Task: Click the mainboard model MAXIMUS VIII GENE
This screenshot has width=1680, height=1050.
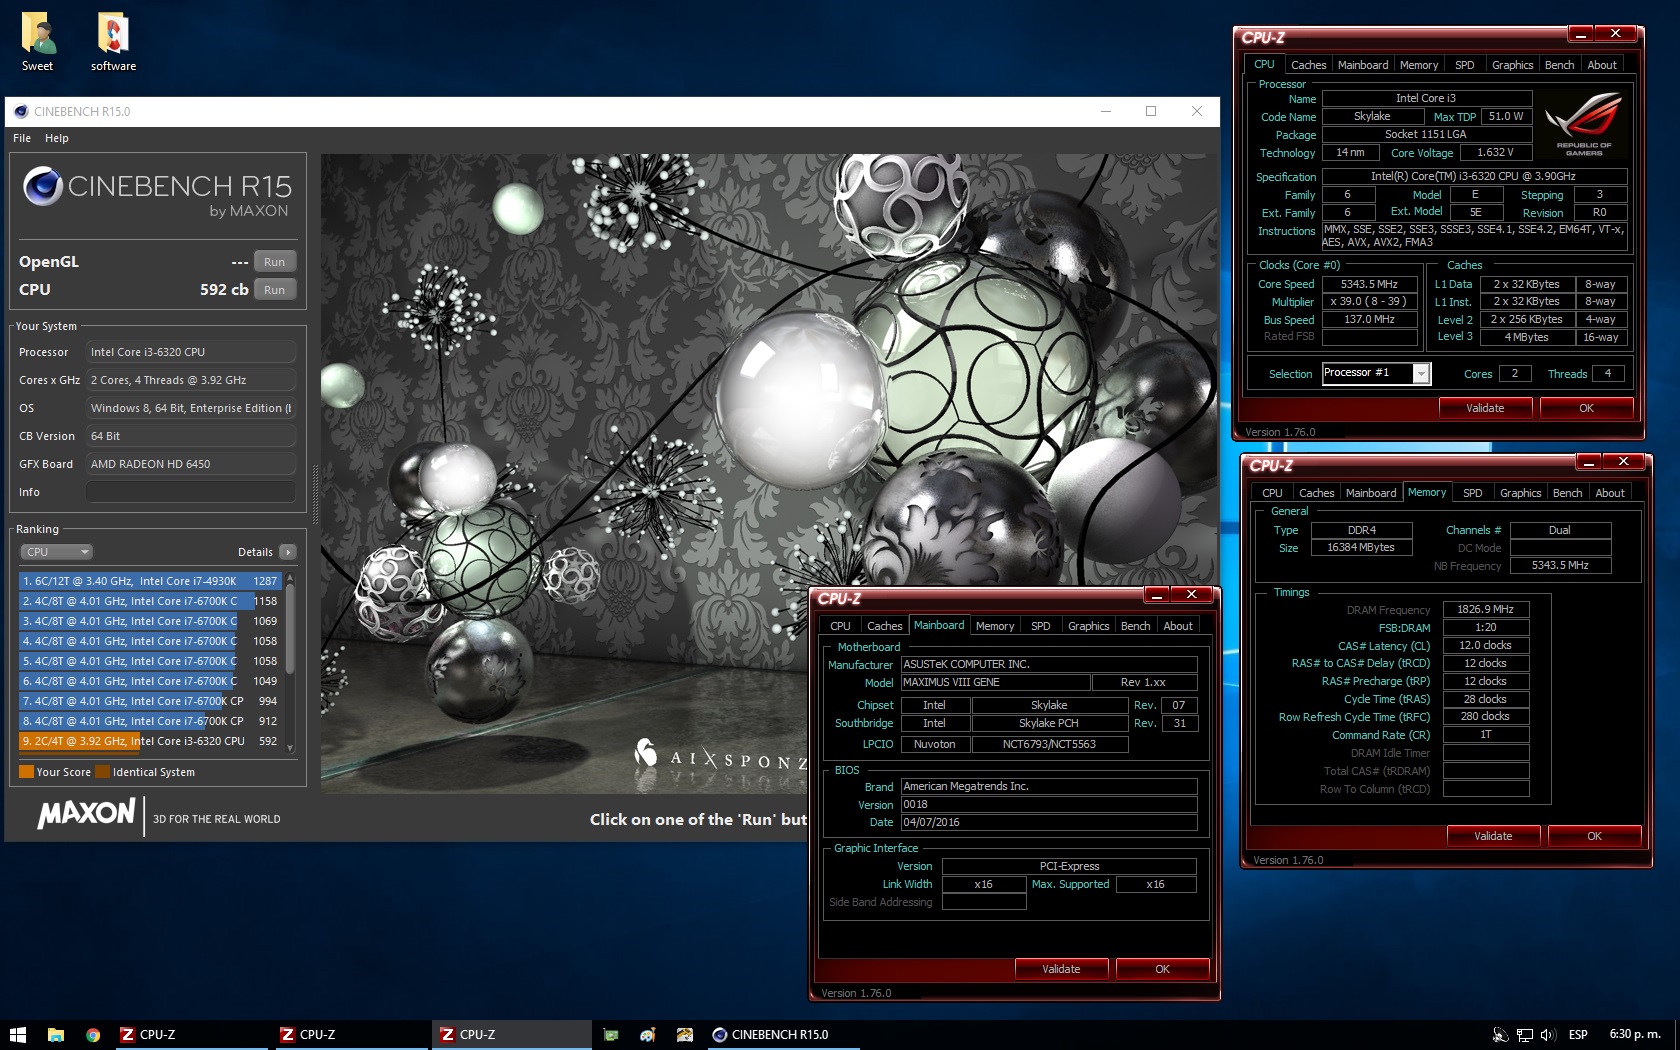Action: click(x=994, y=682)
